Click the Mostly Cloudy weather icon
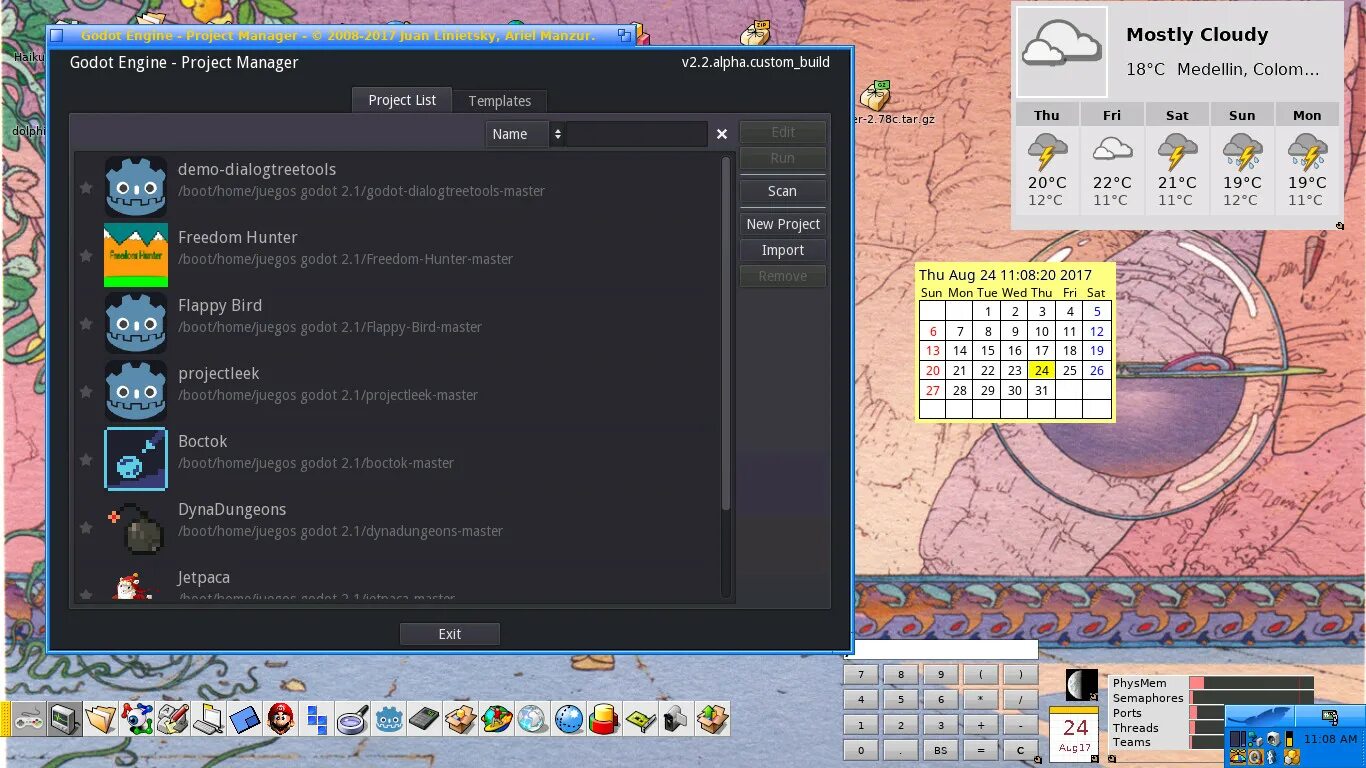 click(x=1062, y=52)
